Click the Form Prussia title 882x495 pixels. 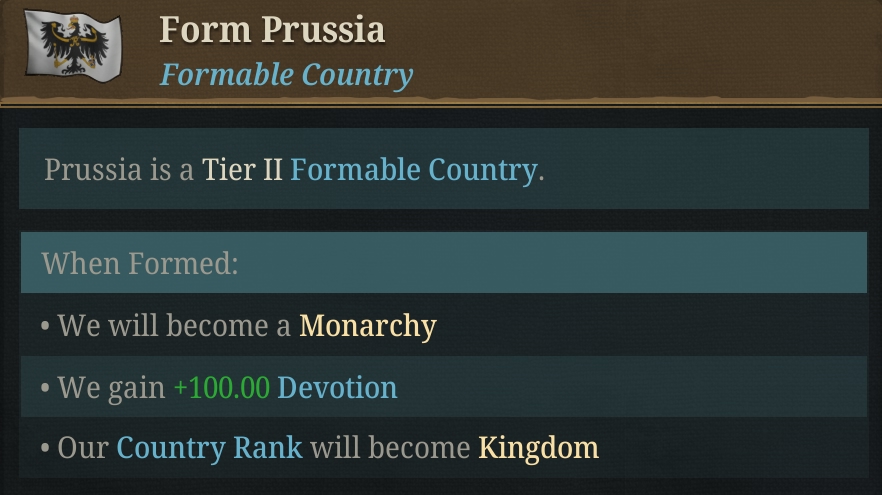coord(272,30)
